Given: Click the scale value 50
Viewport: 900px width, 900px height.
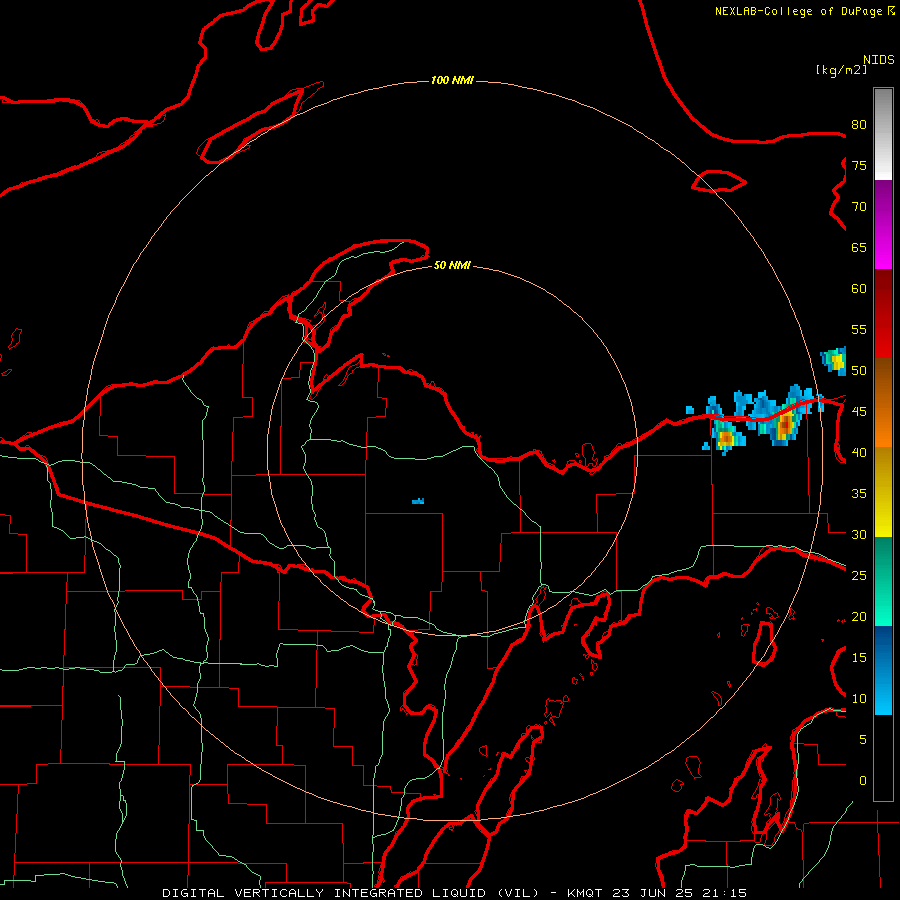Looking at the screenshot, I should point(859,370).
